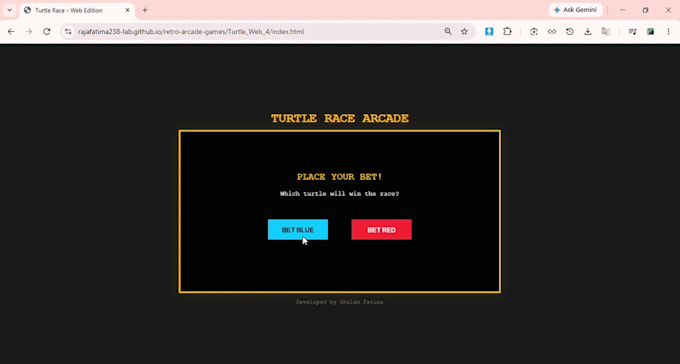Screen dimensions: 680x364
Task: Click the 'Developed by Gholam Fatima' footer text
Action: point(340,302)
